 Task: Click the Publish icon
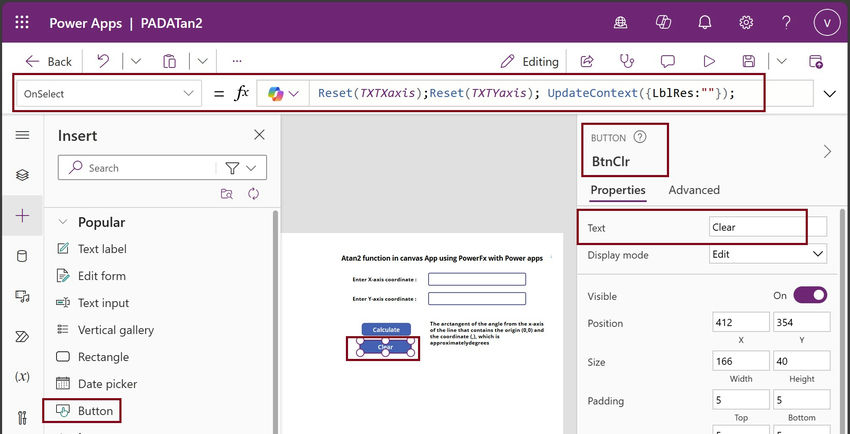coord(816,61)
